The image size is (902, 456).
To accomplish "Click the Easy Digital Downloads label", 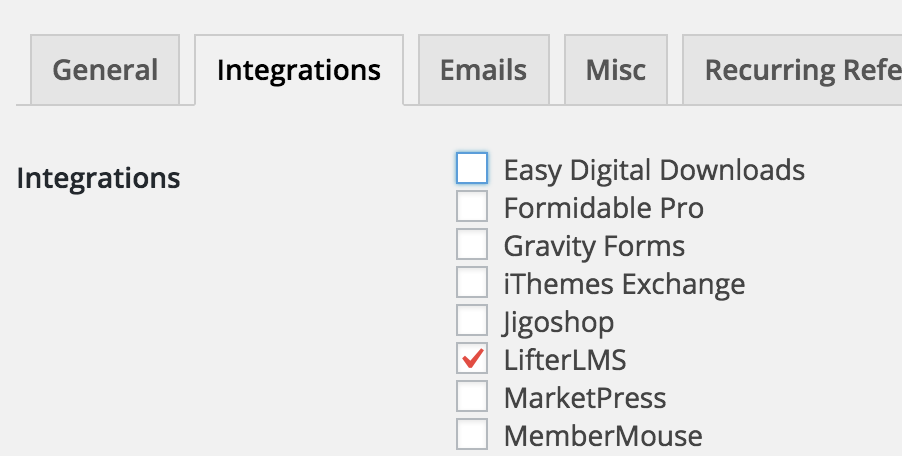I will click(654, 170).
